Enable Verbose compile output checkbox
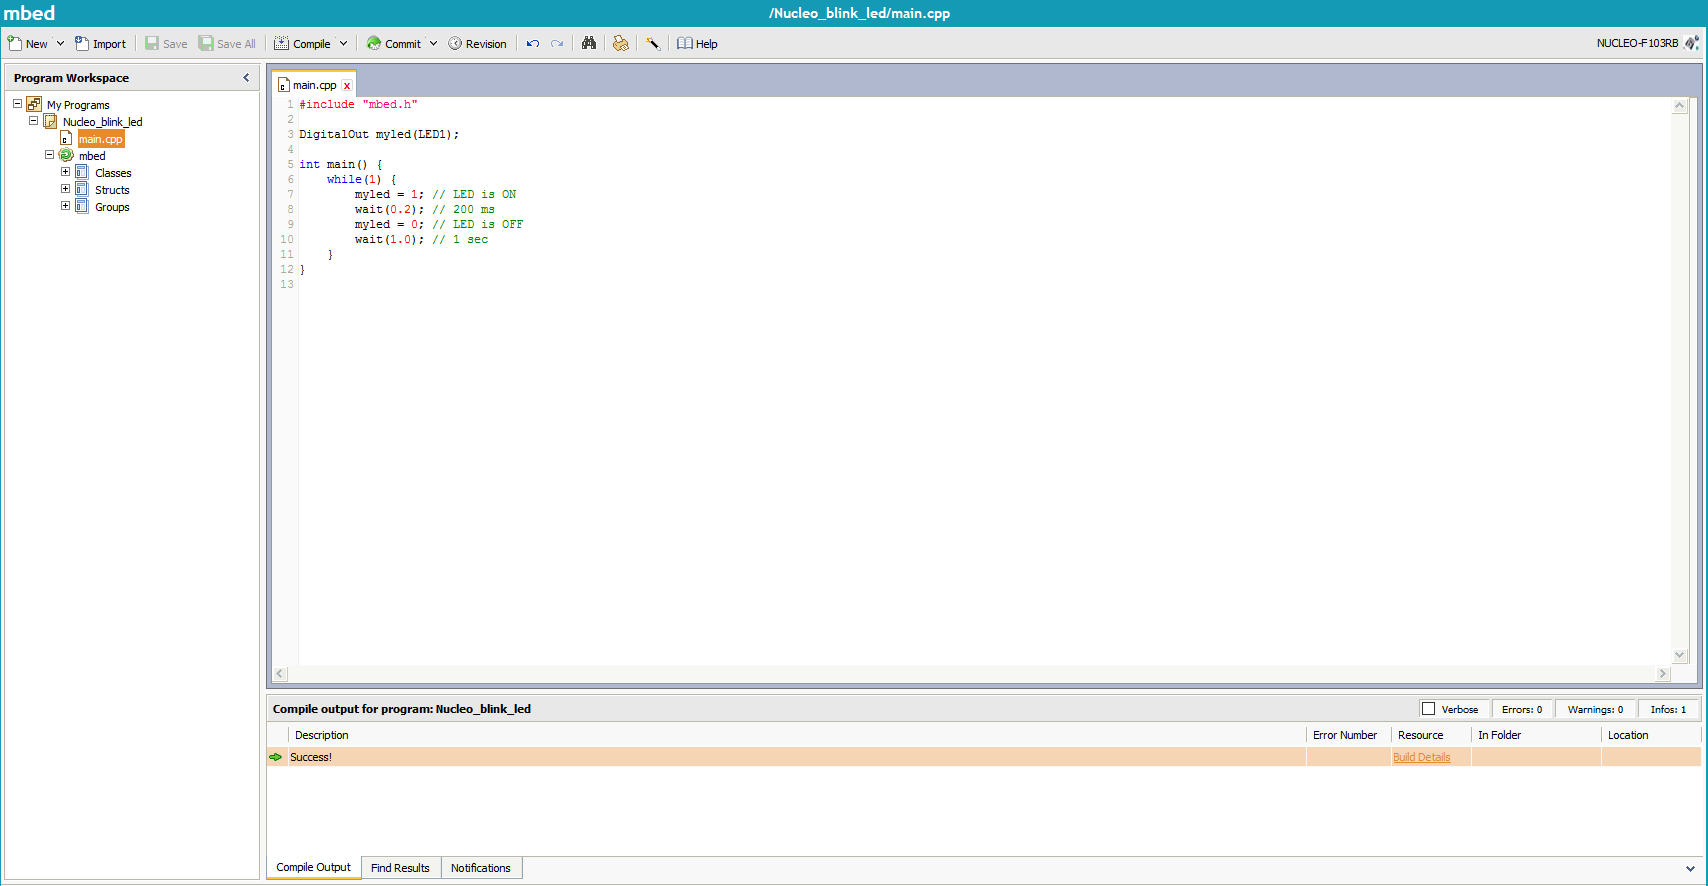This screenshot has width=1708, height=886. [1428, 709]
